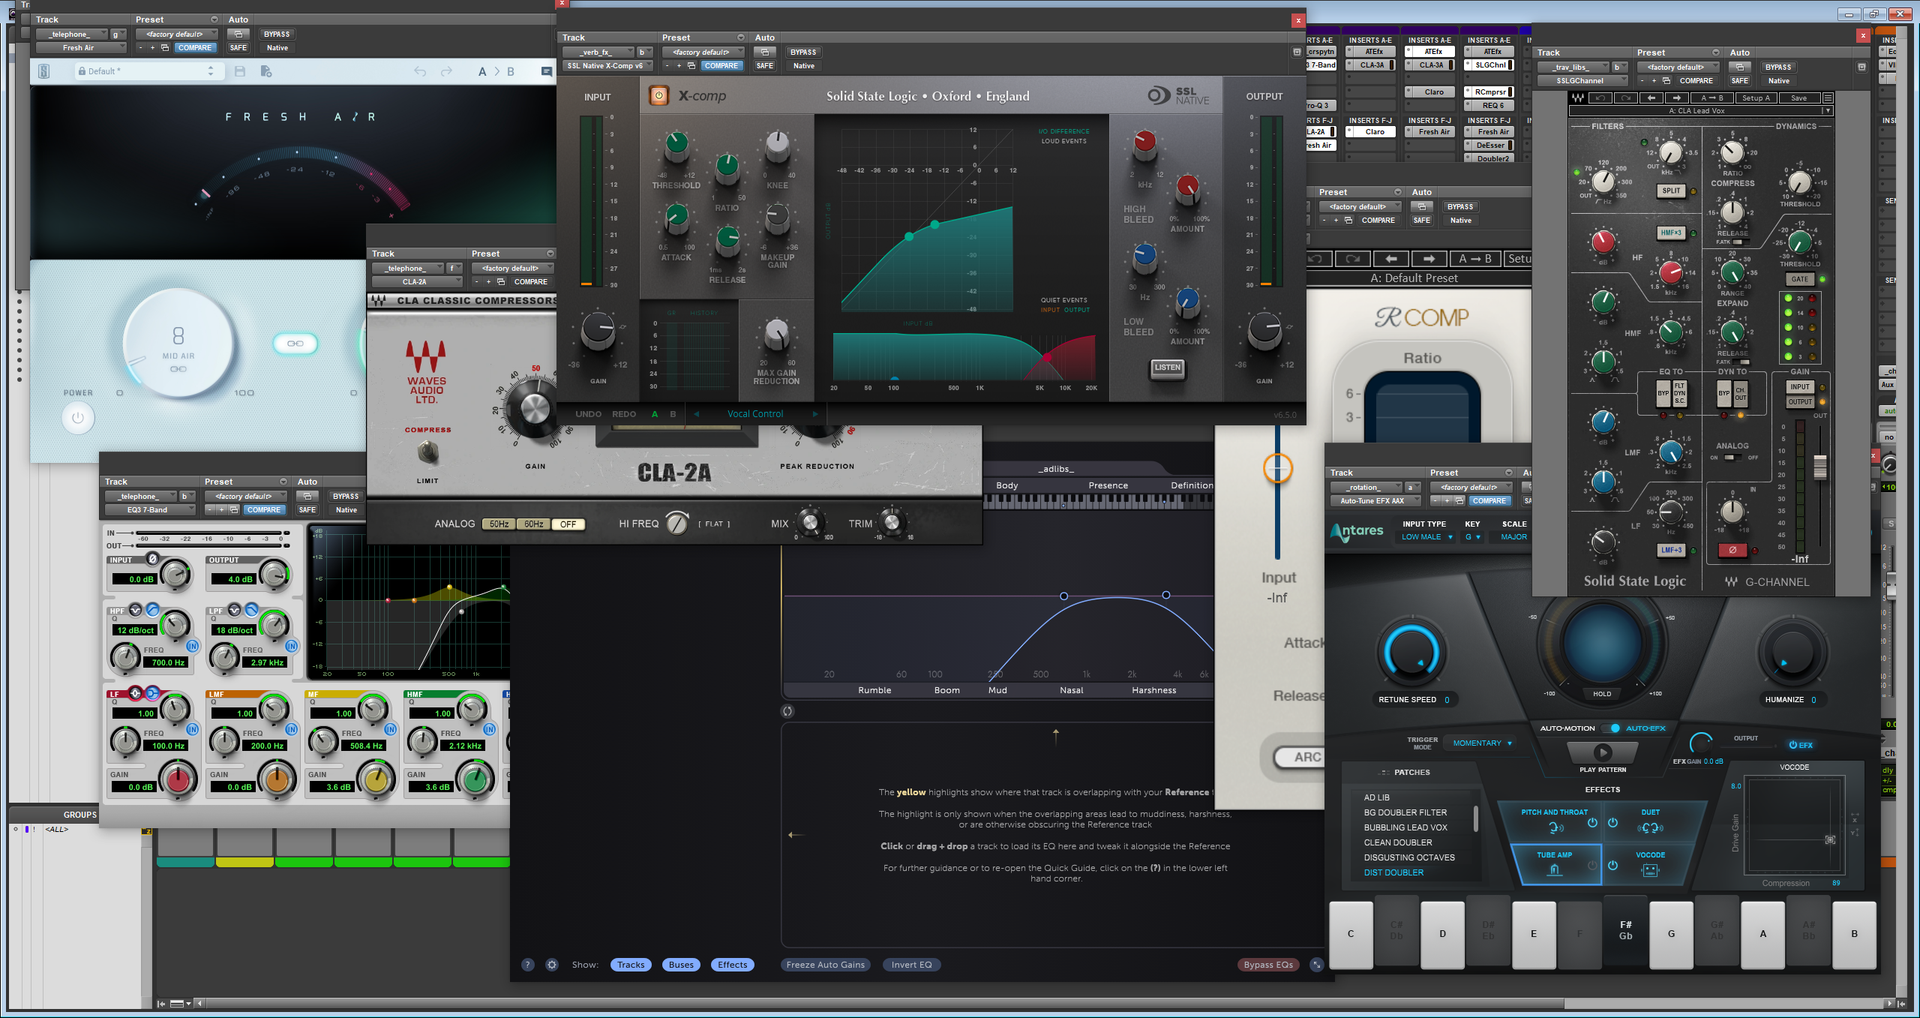Open the Trigger Mode Momentary dropdown

pos(1482,743)
